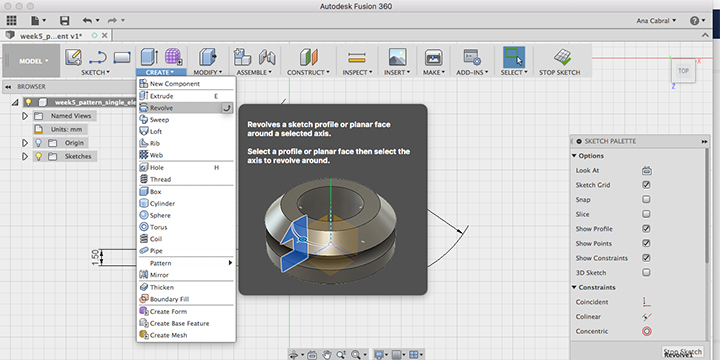Open the CONSTRUCT dropdown menu
The width and height of the screenshot is (720, 360).
click(309, 73)
